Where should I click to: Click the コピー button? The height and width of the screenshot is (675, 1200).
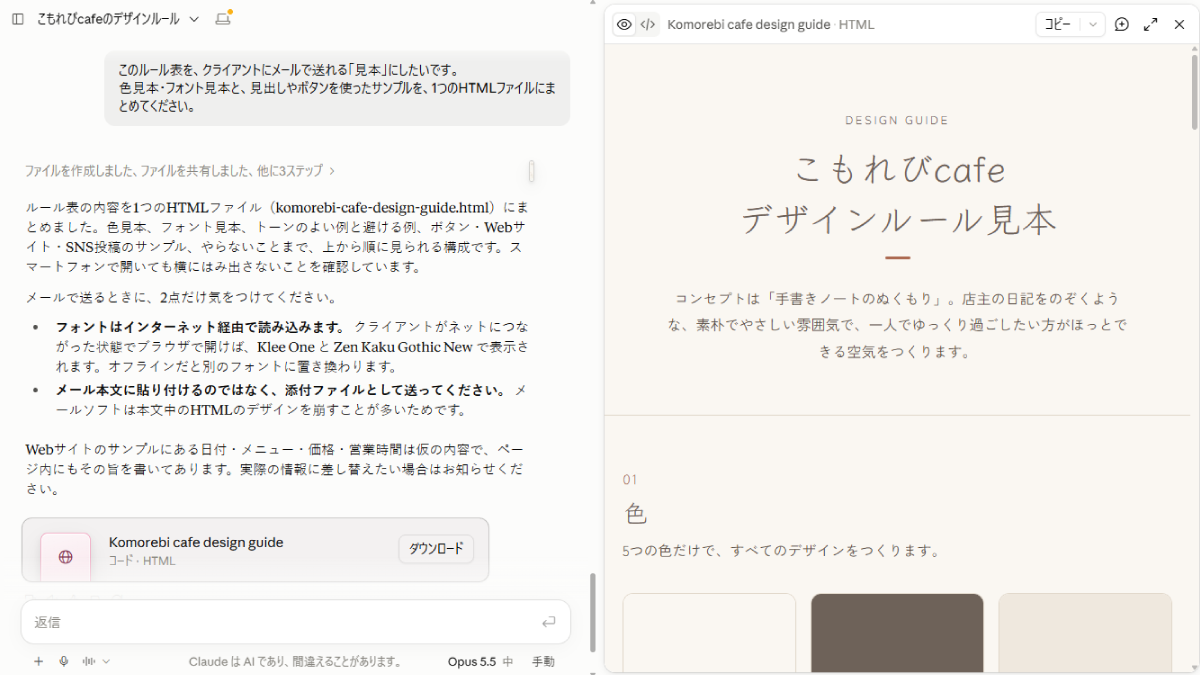coord(1058,24)
